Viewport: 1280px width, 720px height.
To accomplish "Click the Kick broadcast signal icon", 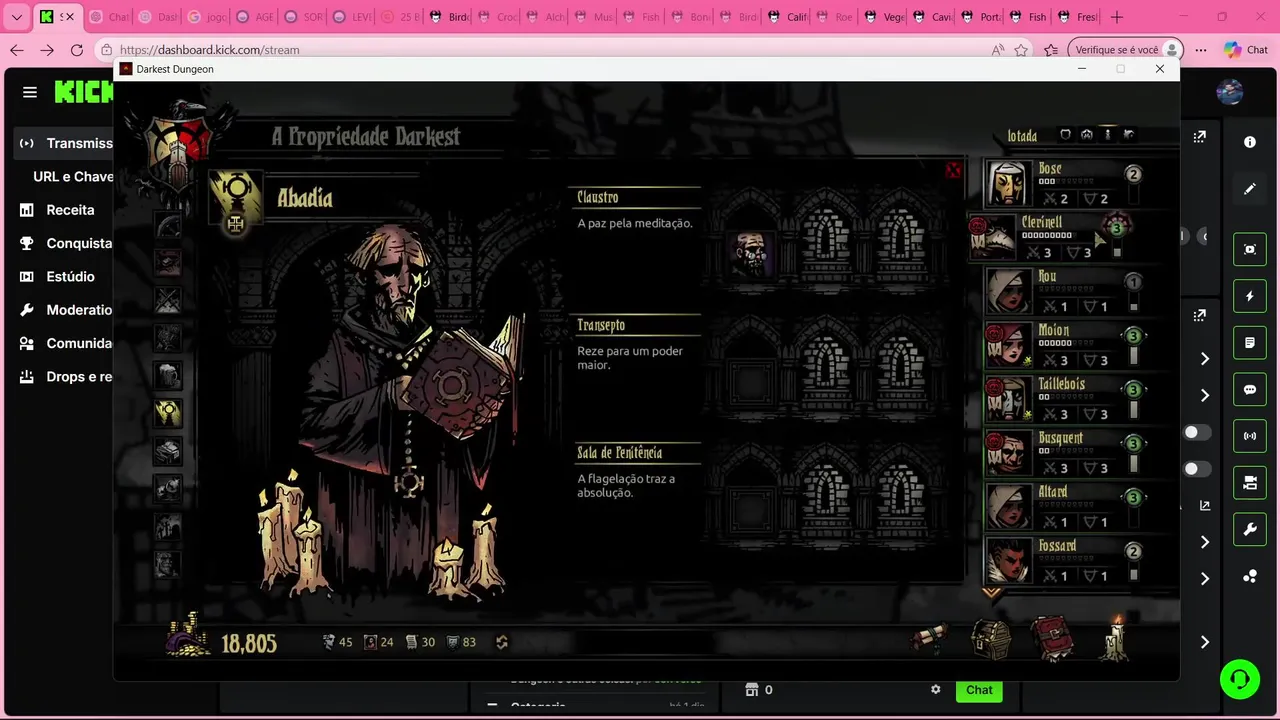I will point(1250,436).
